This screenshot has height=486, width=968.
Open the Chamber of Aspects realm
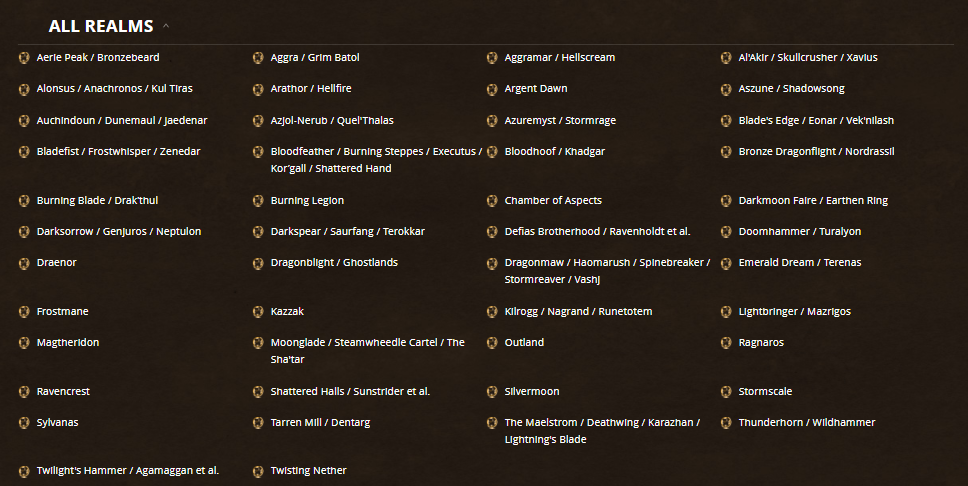click(x=553, y=201)
